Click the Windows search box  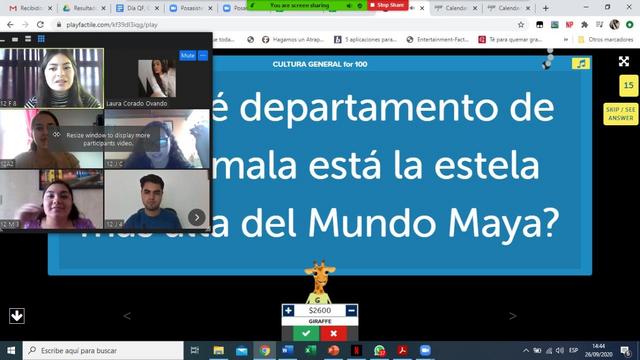coord(103,351)
